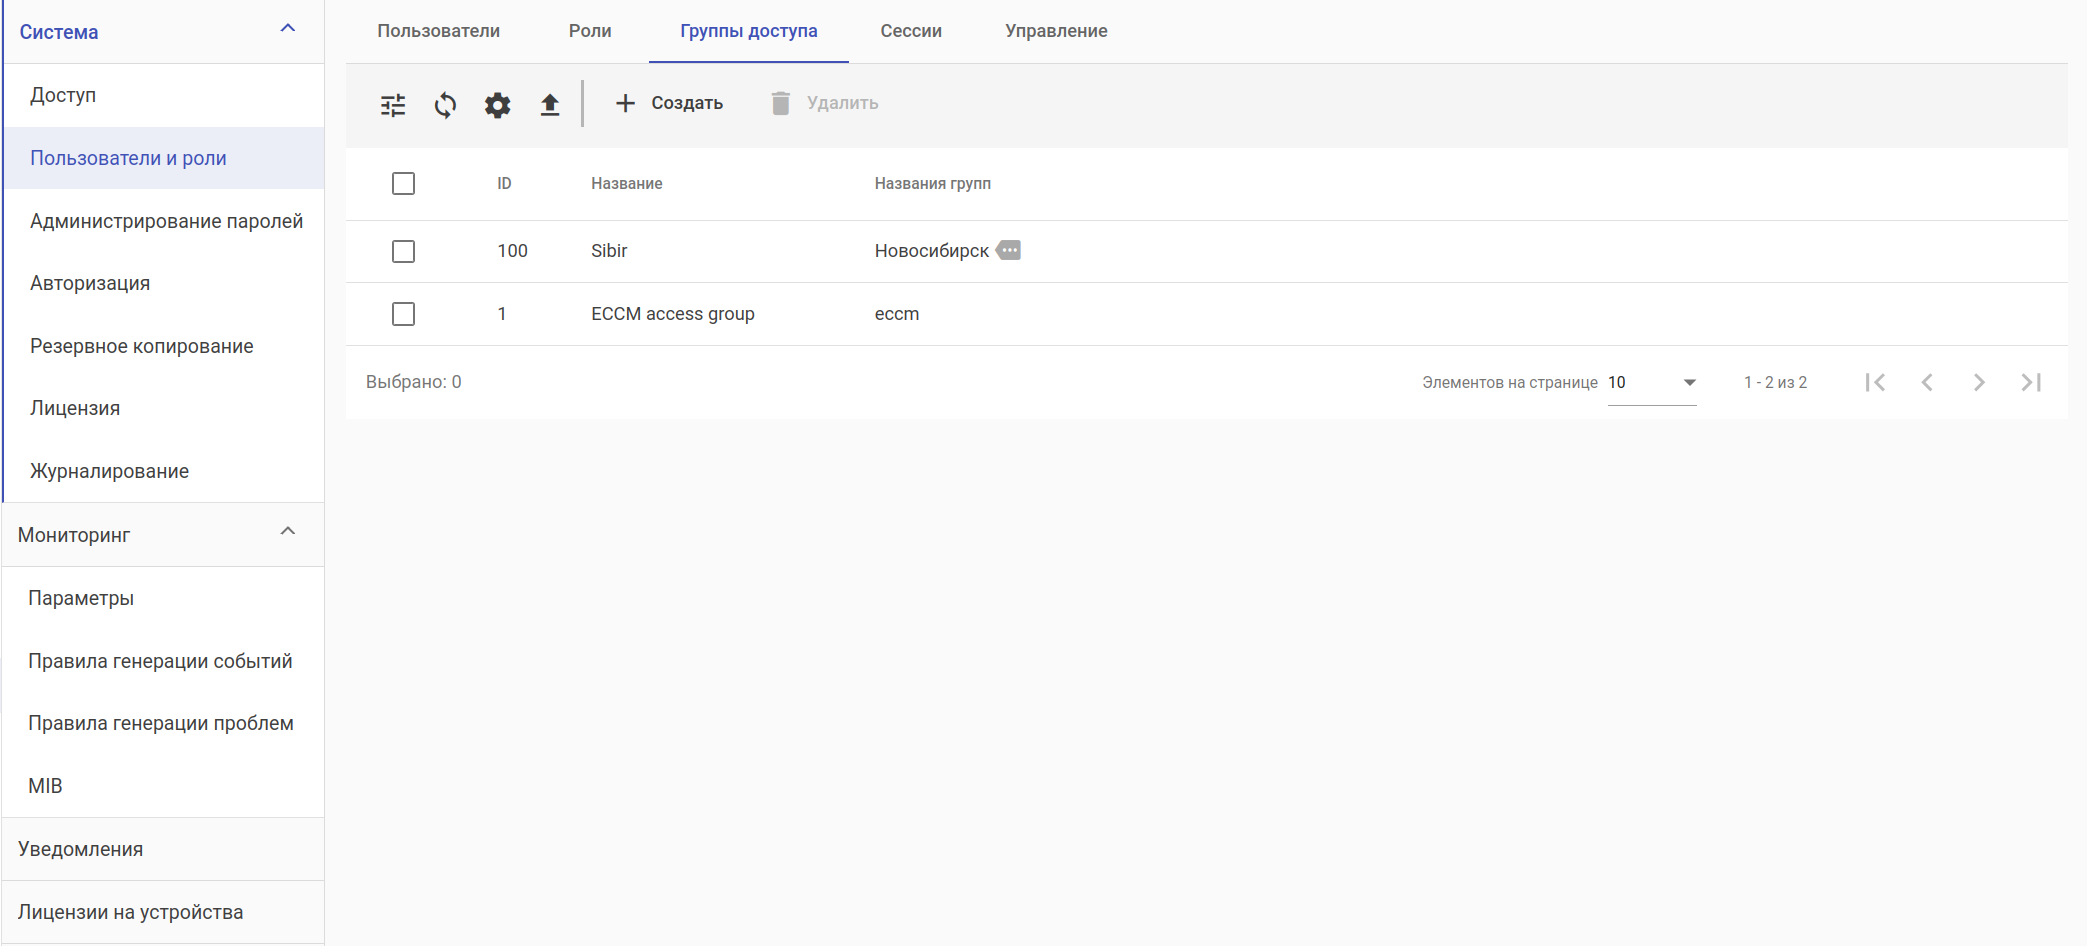Open column settings gear icon
This screenshot has height=946, width=2087.
click(497, 105)
